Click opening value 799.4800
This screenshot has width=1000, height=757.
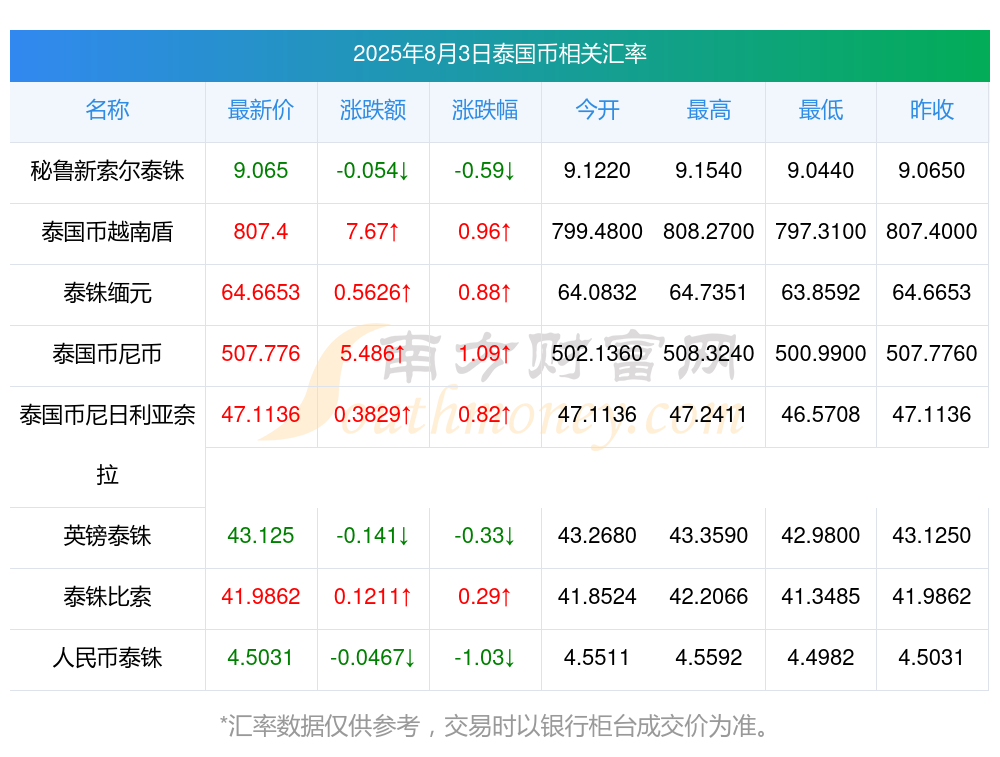pyautogui.click(x=597, y=232)
